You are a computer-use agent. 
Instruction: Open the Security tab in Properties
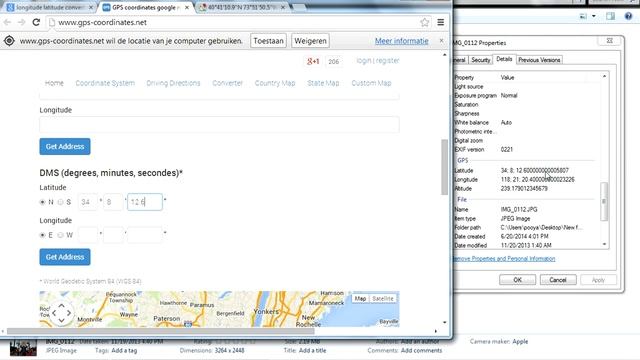pyautogui.click(x=480, y=60)
